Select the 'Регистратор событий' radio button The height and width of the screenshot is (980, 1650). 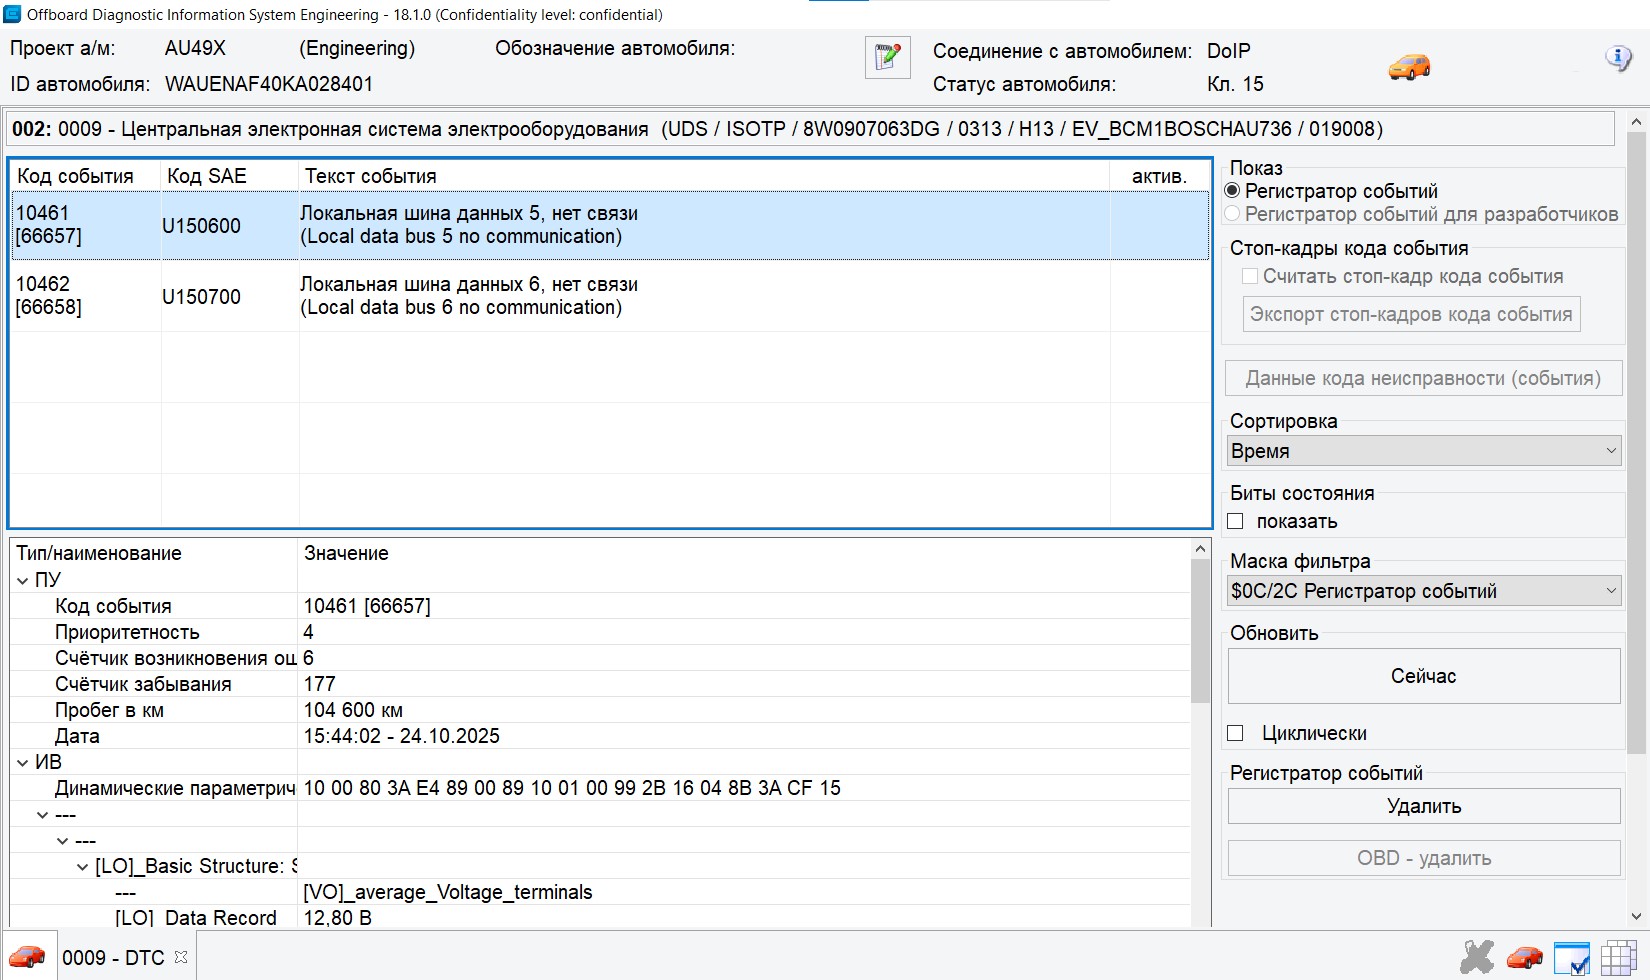[x=1233, y=191]
